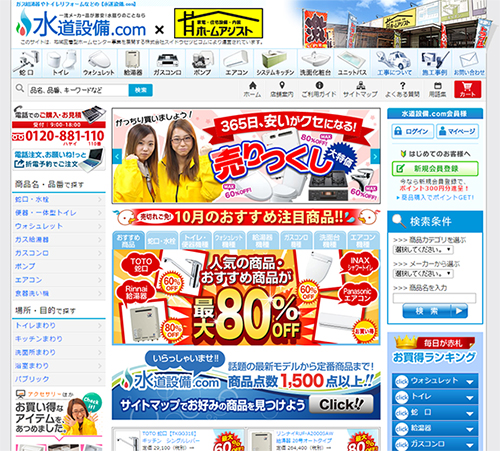
Task: Select the トイレ・便器機種 tab
Action: coord(196,240)
